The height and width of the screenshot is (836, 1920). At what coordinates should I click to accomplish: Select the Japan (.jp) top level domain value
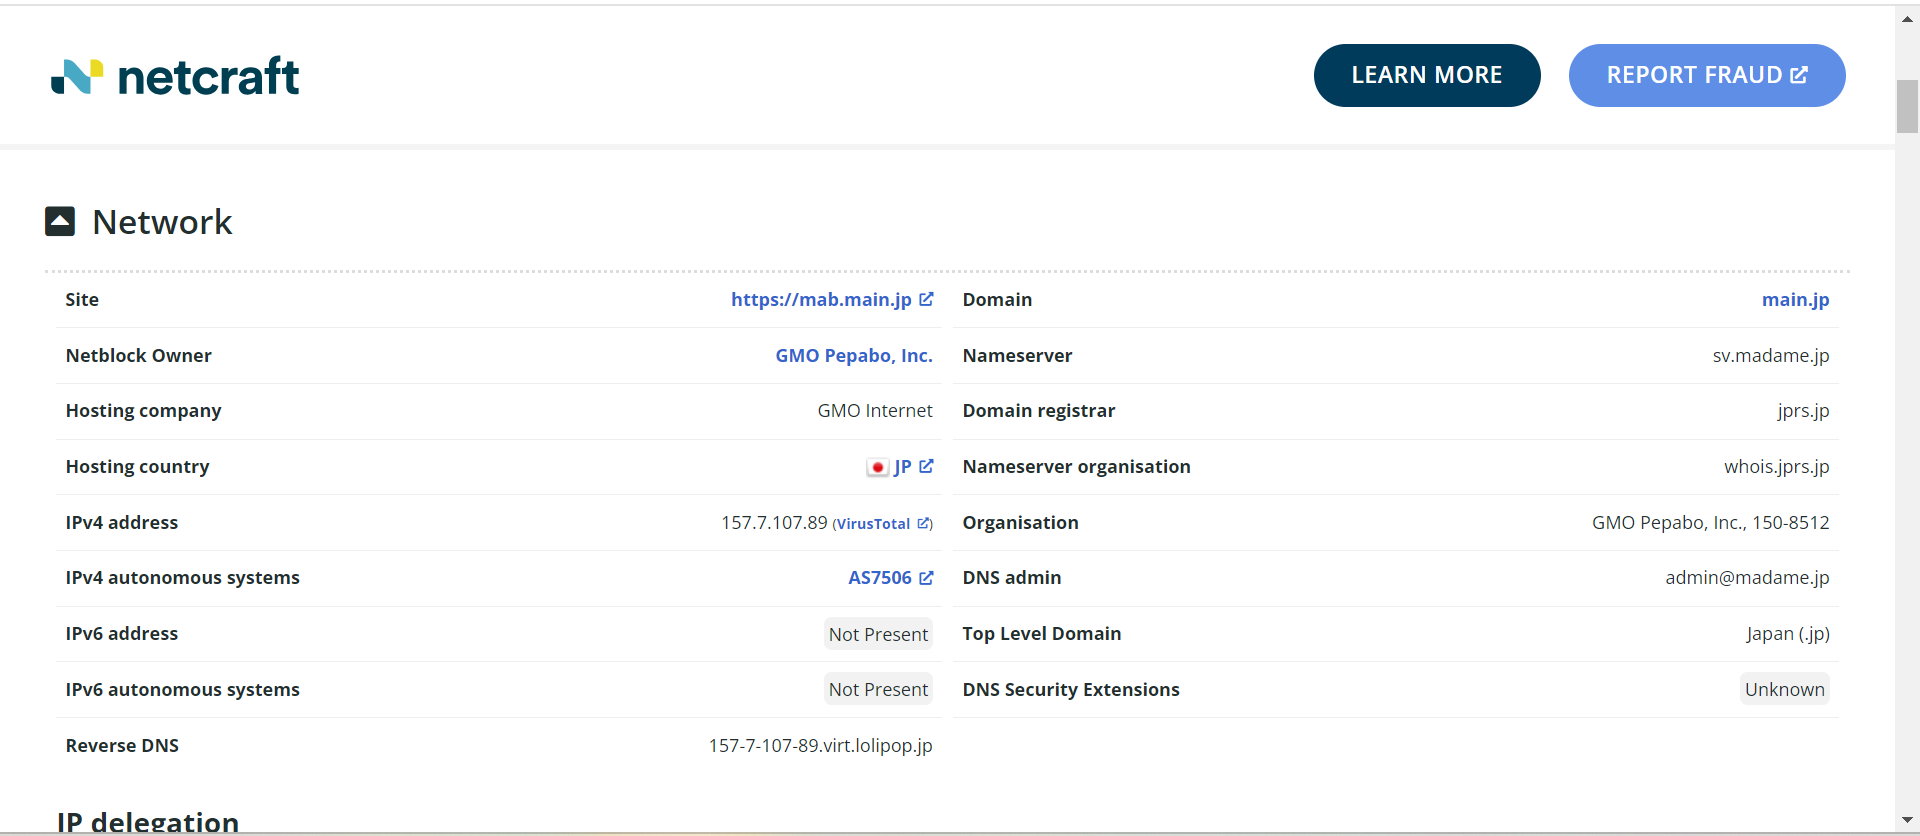(1788, 634)
